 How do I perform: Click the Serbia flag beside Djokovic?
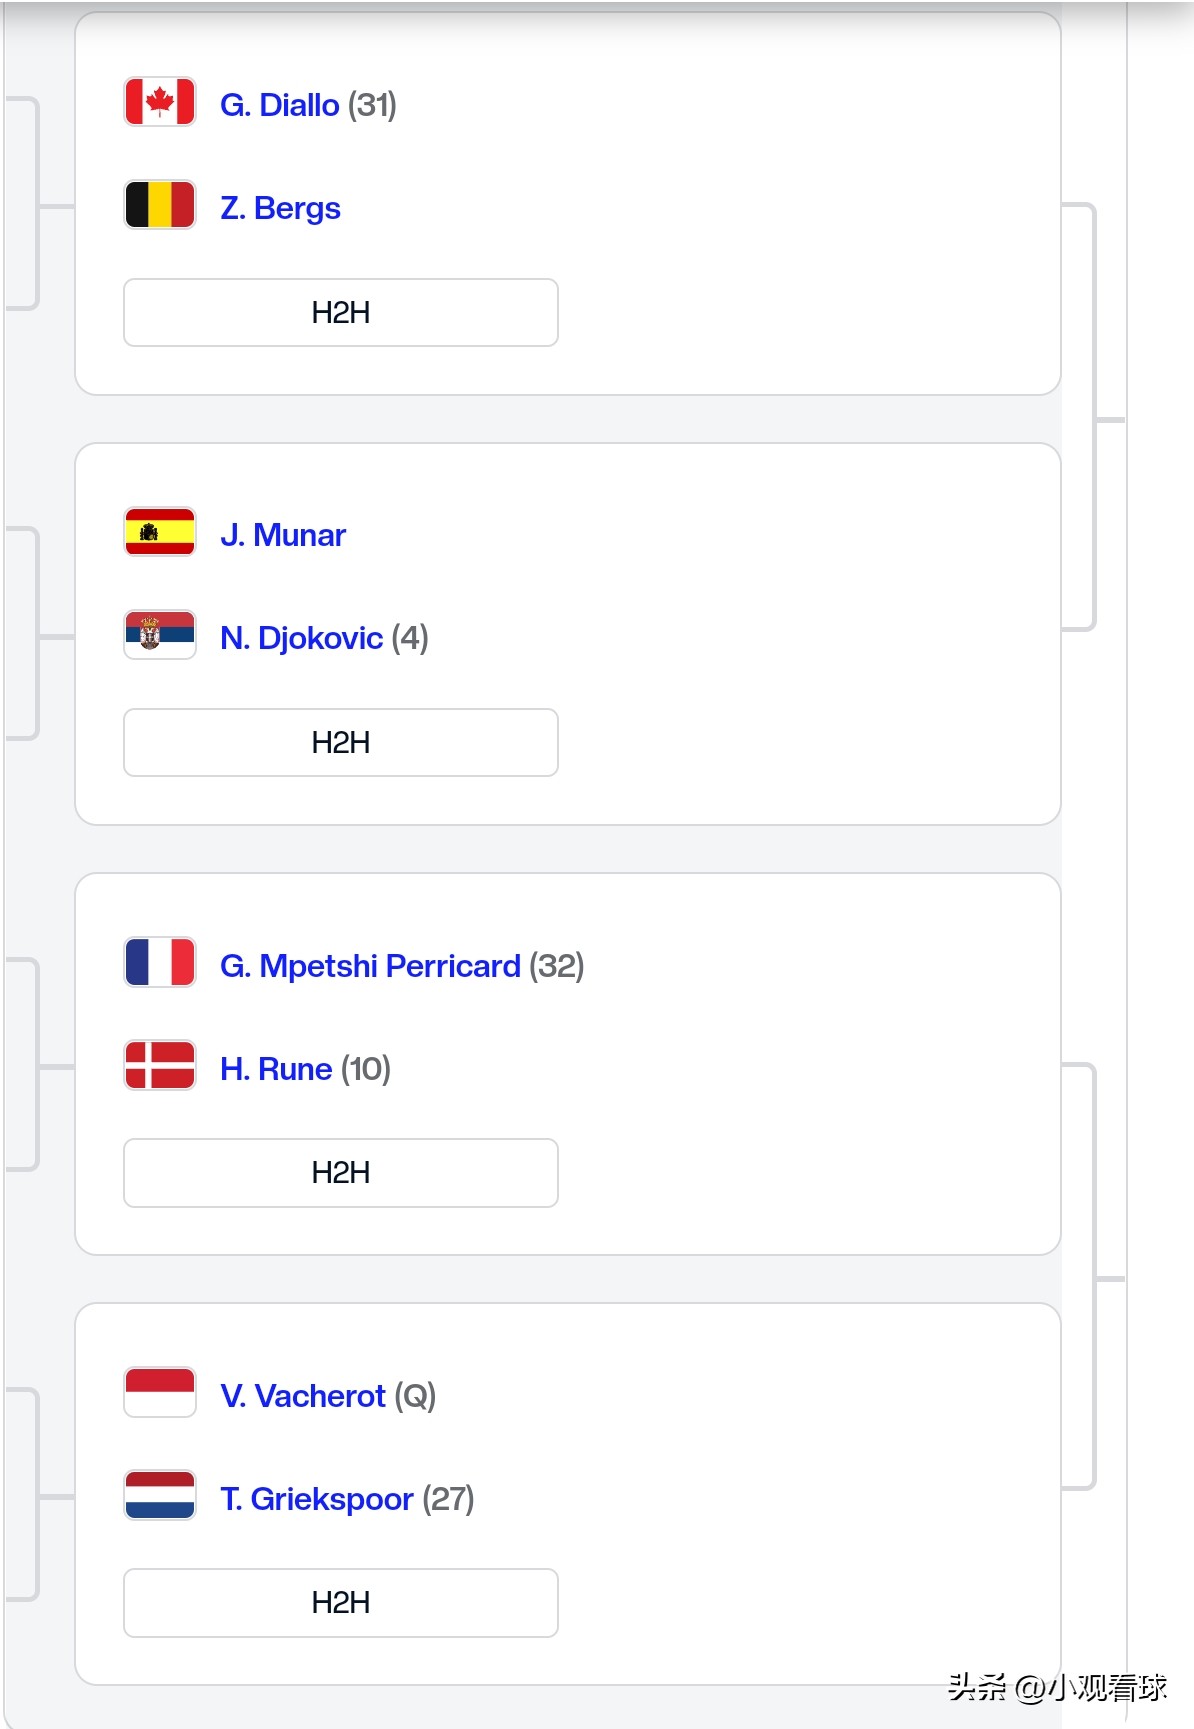click(160, 635)
